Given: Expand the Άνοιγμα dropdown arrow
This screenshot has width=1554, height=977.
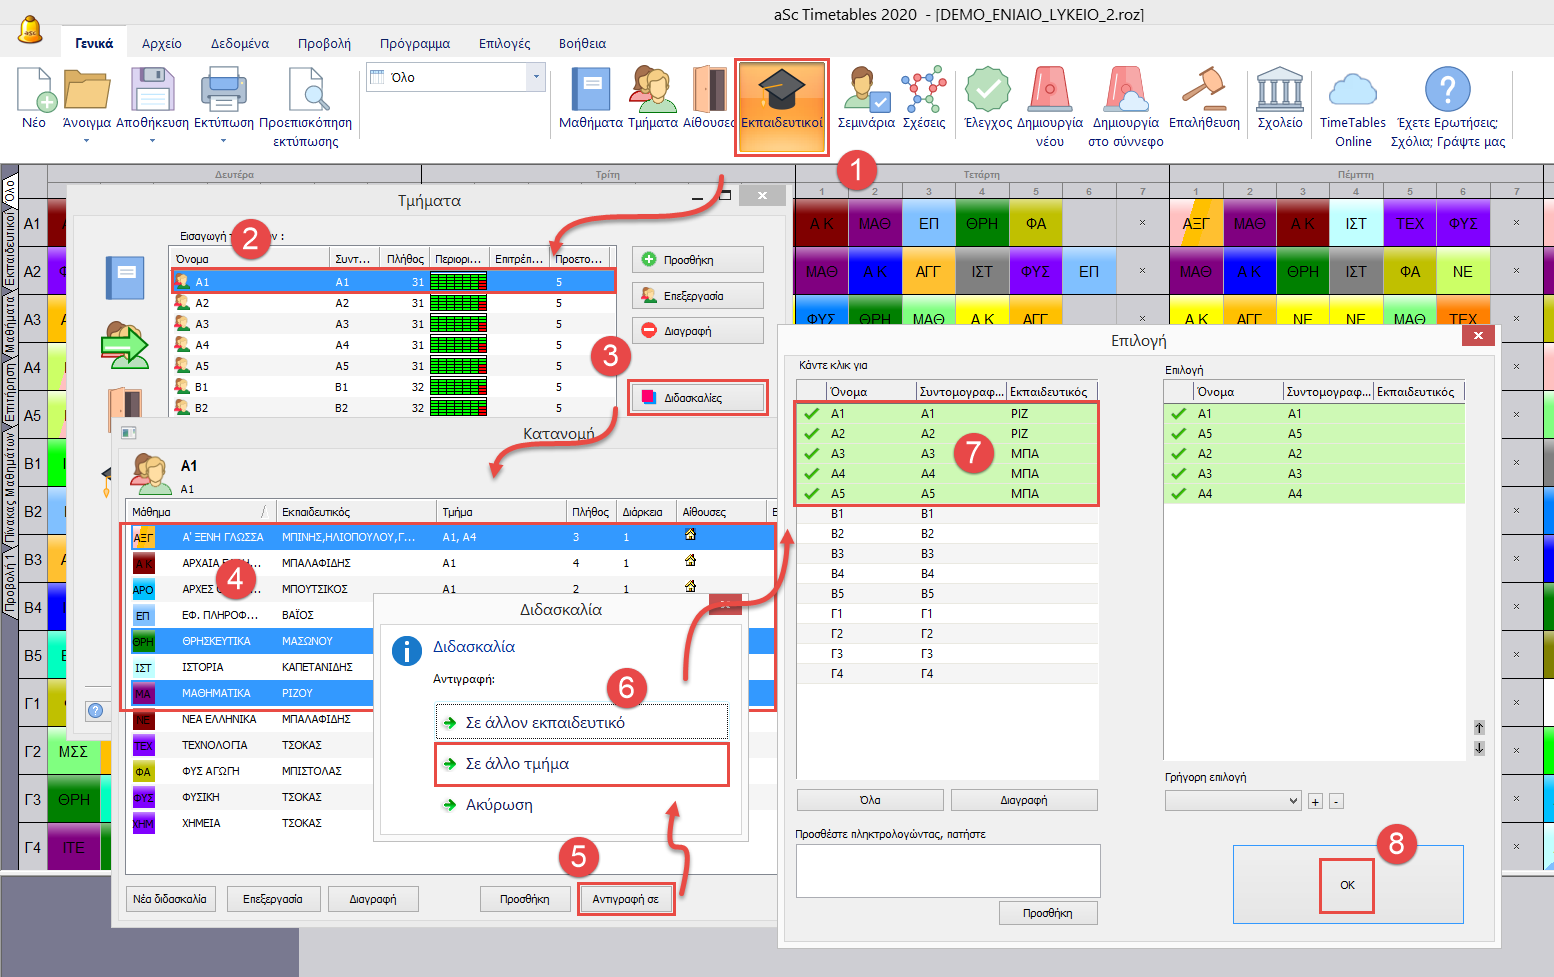Looking at the screenshot, I should [86, 141].
